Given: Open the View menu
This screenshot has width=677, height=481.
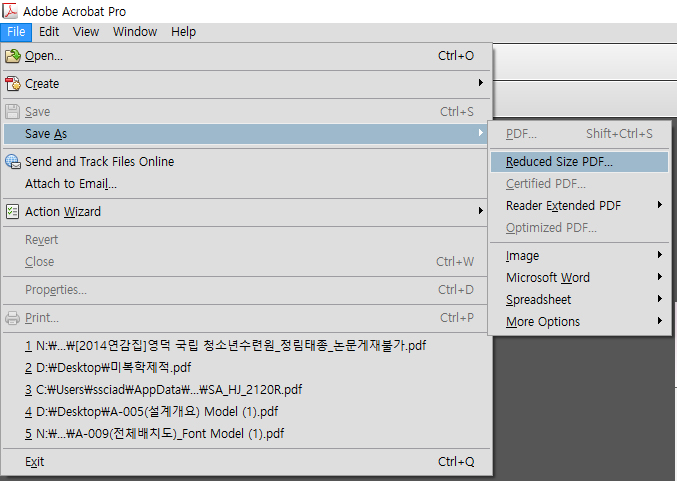Looking at the screenshot, I should [86, 32].
